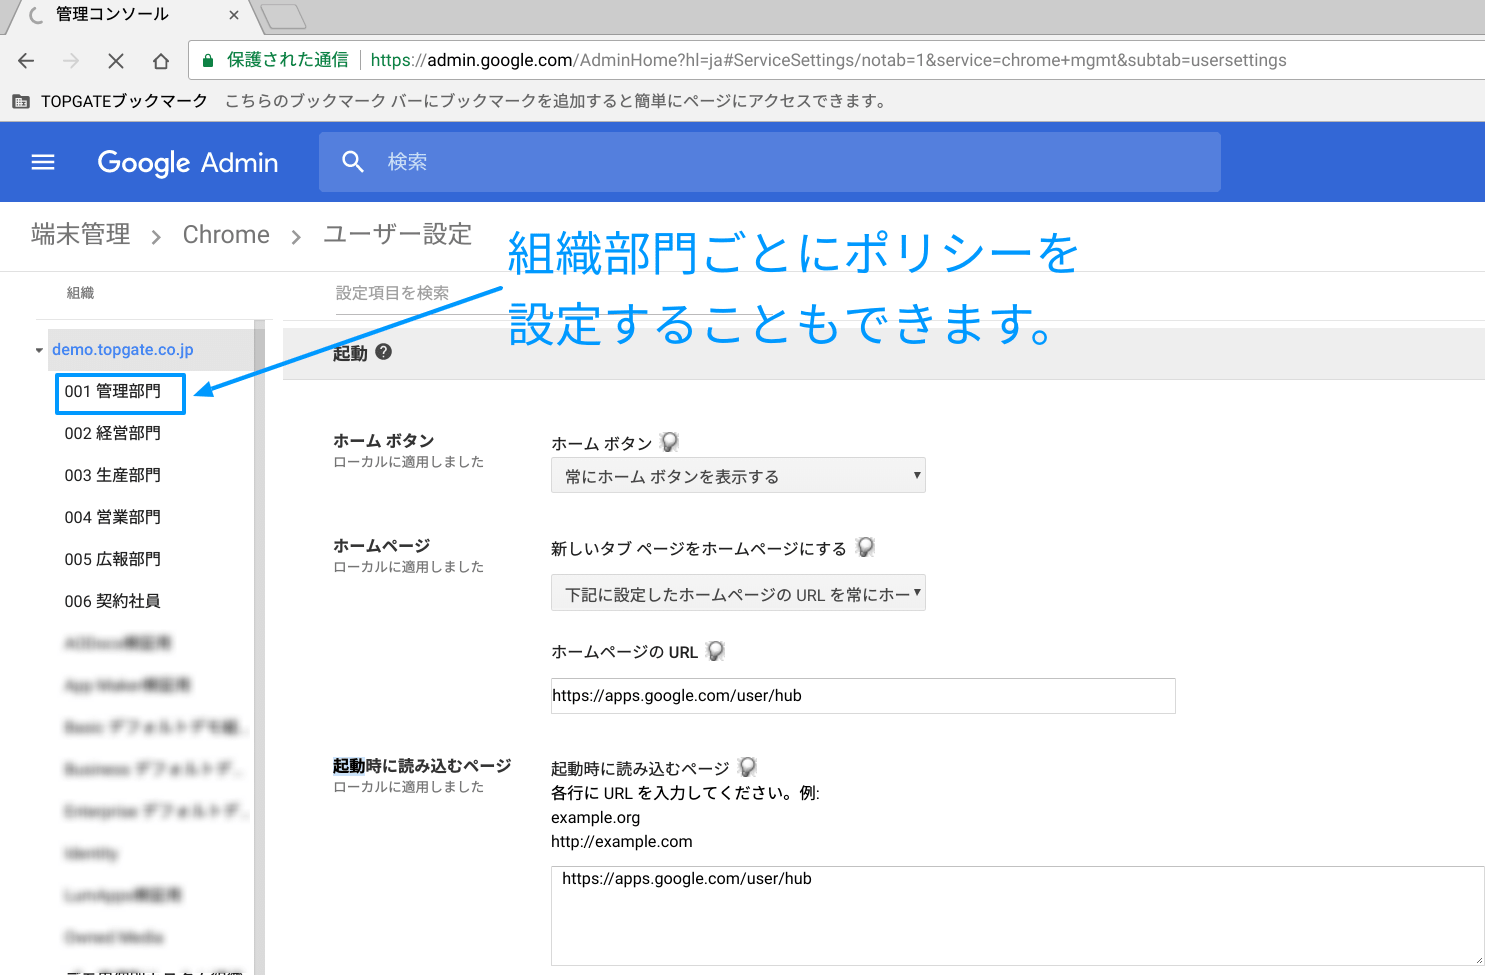Open help icon next to 起動 heading
Screen dimensions: 1485x975
click(x=384, y=352)
